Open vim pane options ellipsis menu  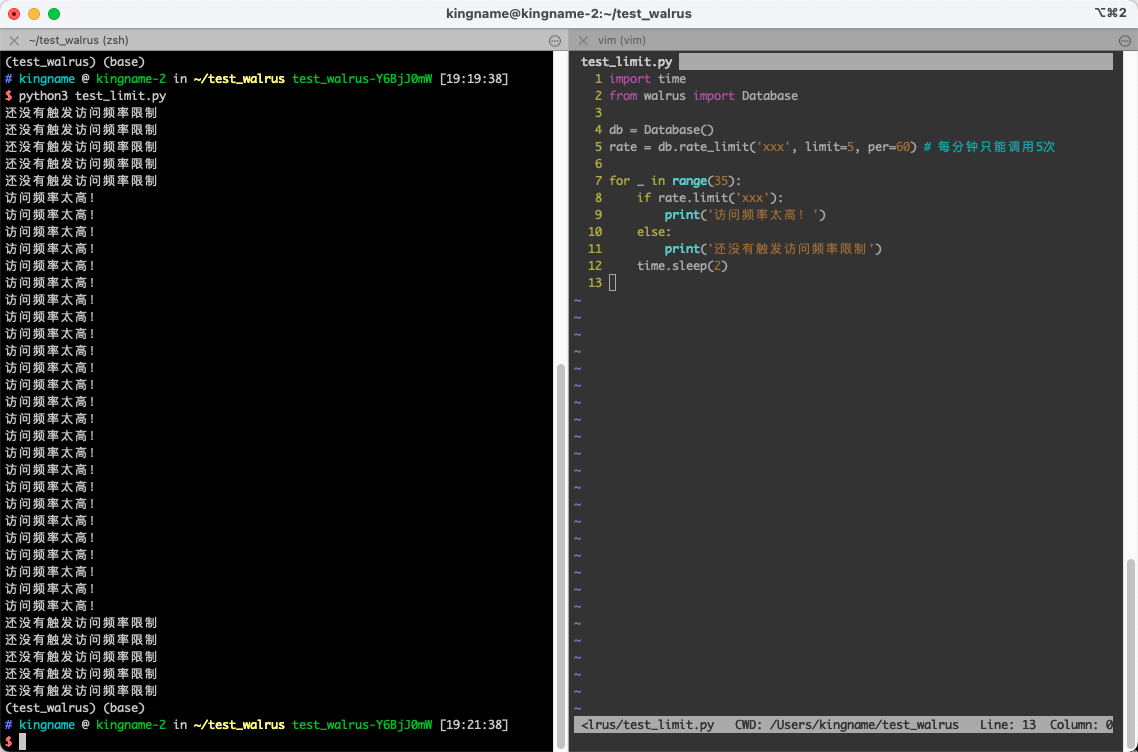coord(1125,41)
